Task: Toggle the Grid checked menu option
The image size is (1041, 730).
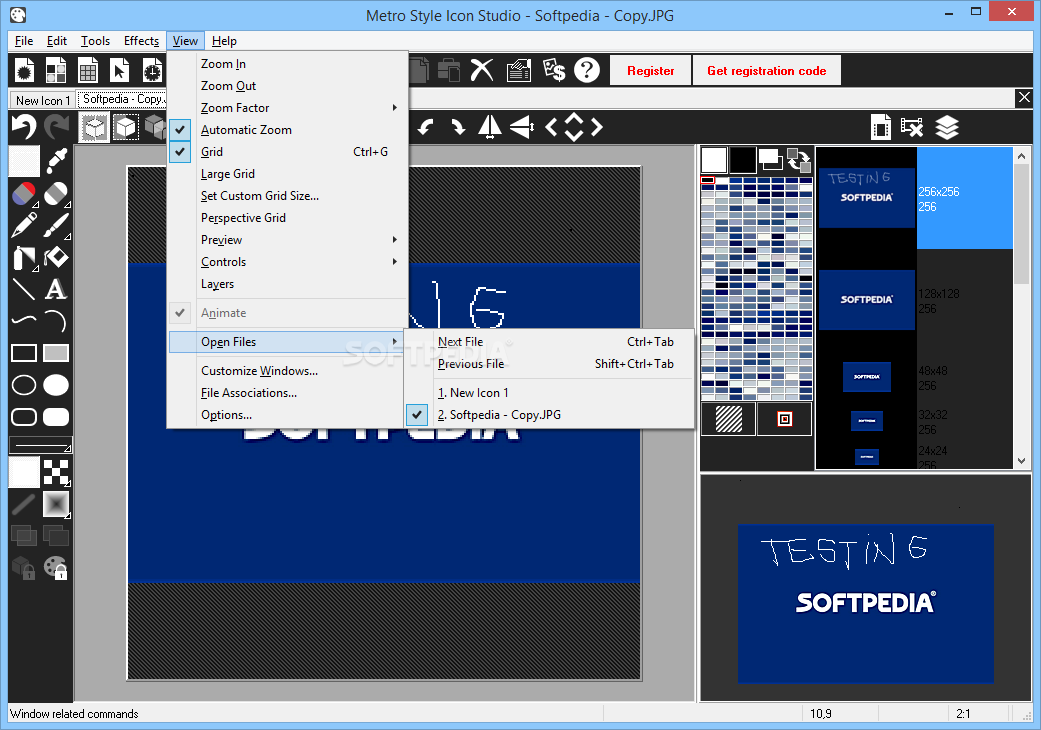Action: pos(287,151)
